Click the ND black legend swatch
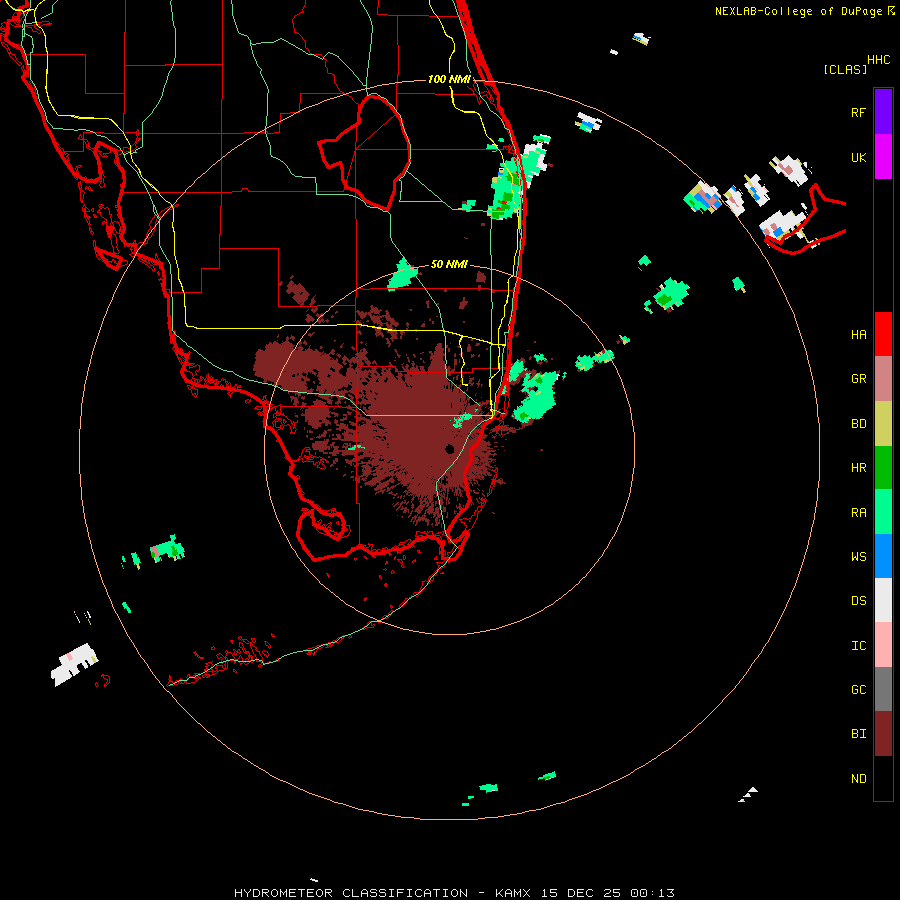This screenshot has width=900, height=900. coord(883,778)
